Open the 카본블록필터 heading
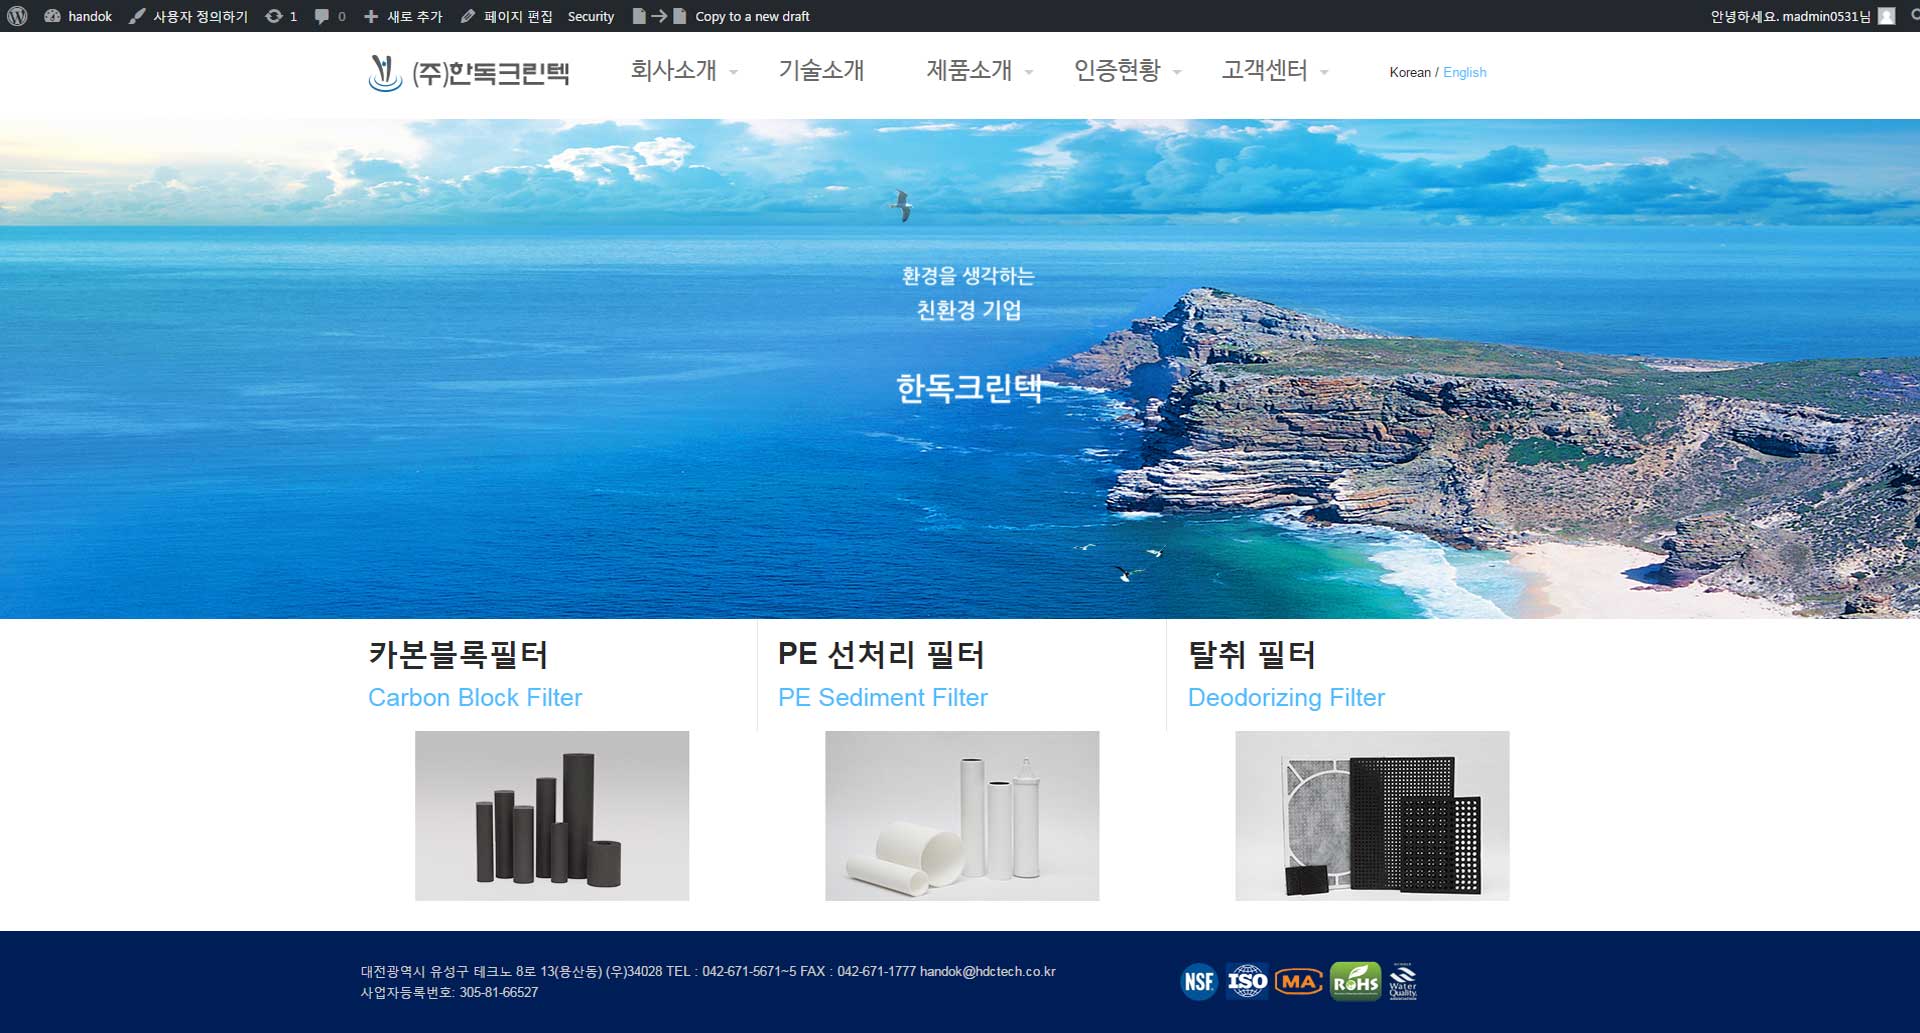Viewport: 1920px width, 1033px height. pos(458,654)
